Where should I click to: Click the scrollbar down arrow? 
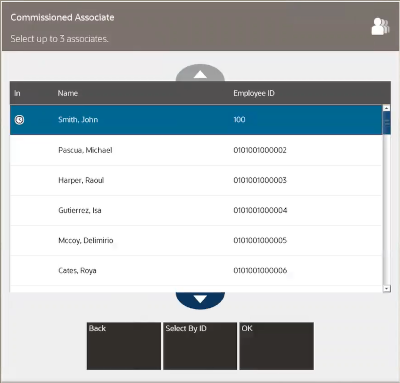(387, 289)
